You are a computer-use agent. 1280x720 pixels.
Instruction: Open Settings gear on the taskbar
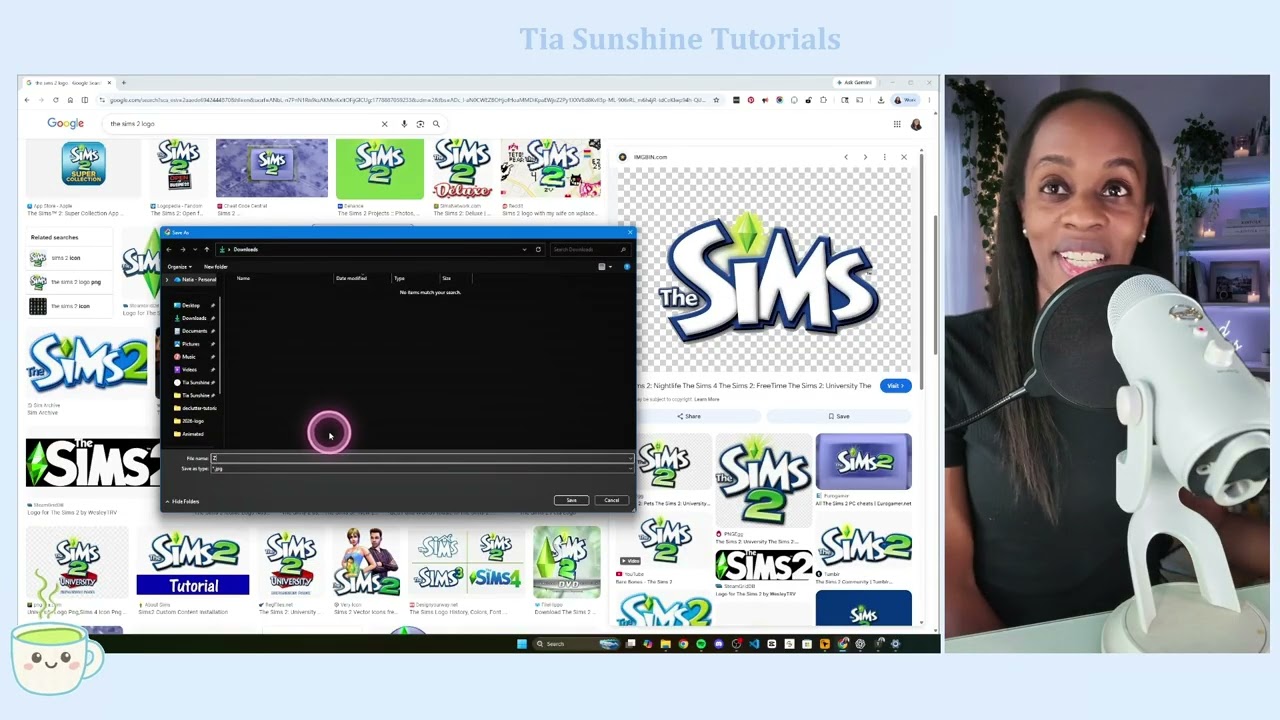tap(895, 644)
